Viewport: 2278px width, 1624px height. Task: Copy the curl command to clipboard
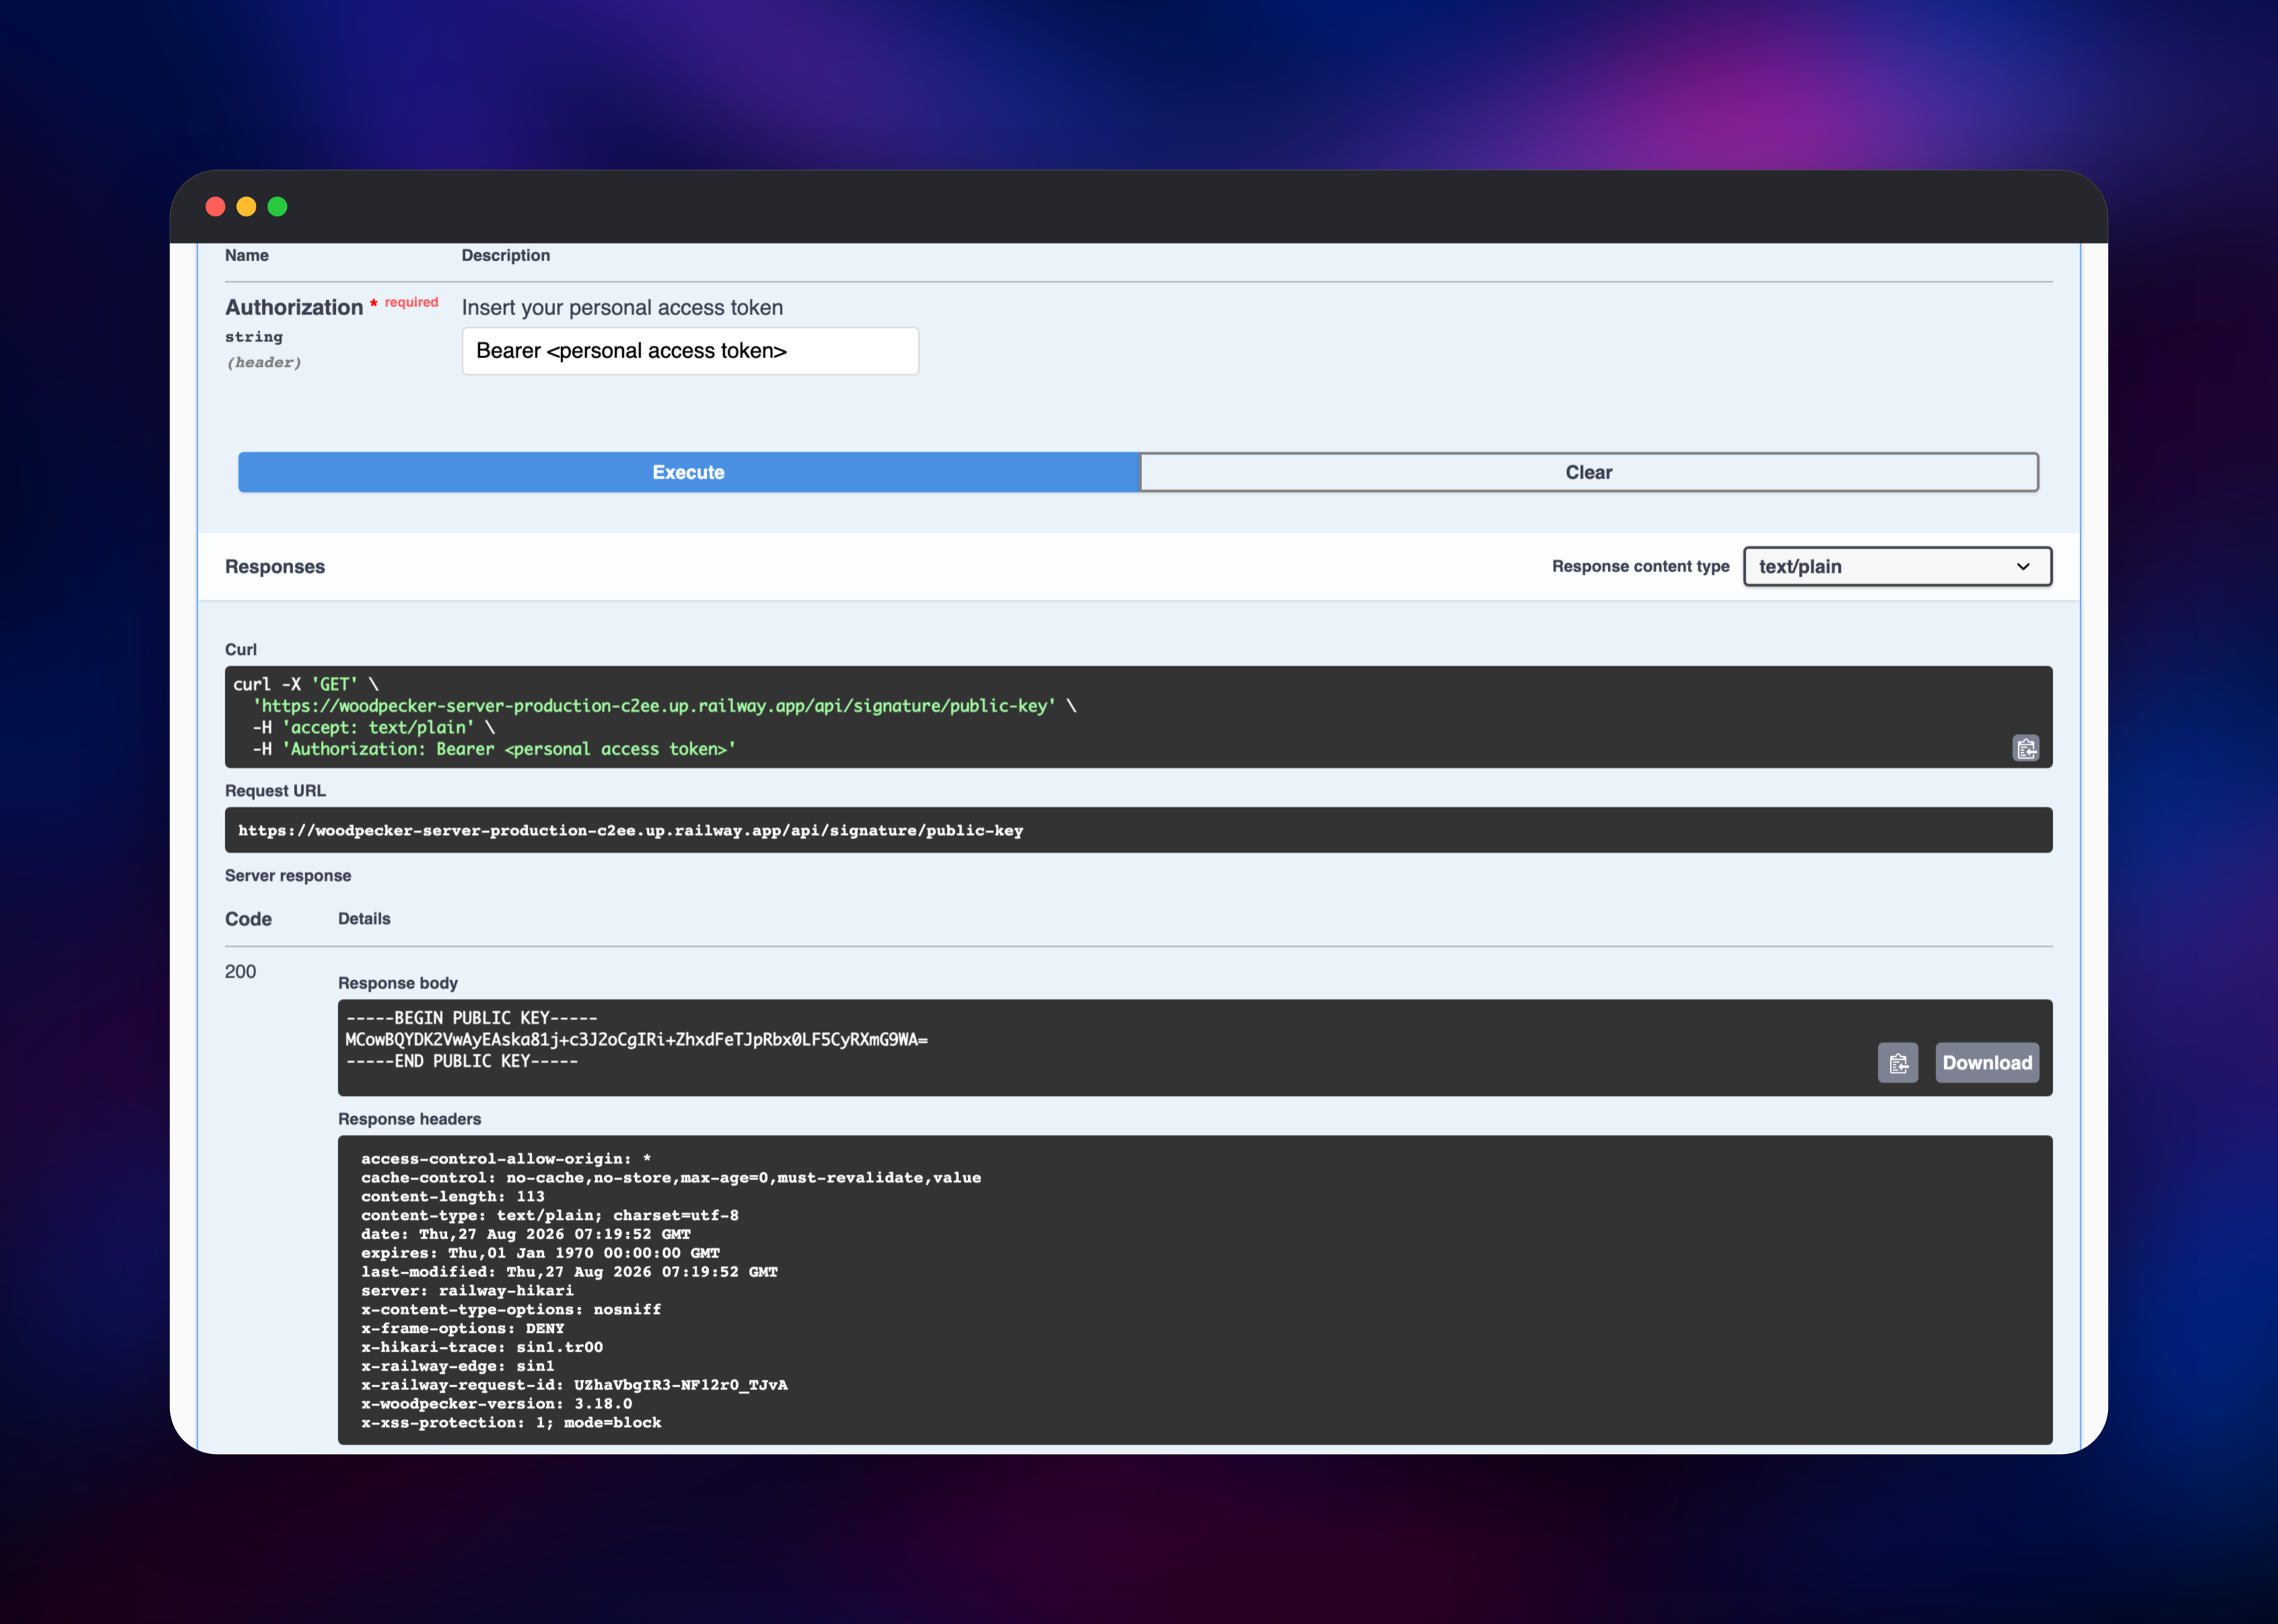(x=2025, y=748)
